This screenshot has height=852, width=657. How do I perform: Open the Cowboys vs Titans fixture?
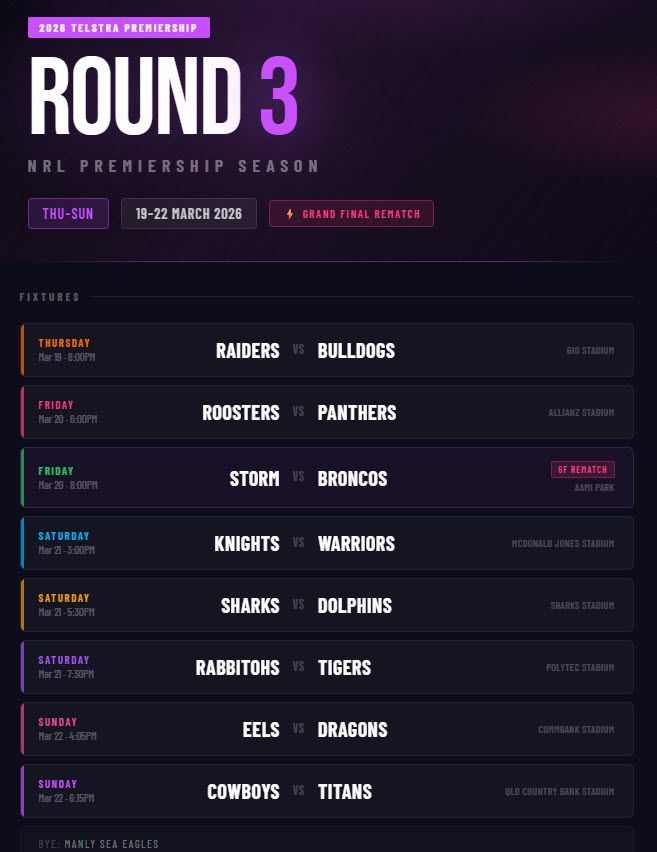(327, 791)
